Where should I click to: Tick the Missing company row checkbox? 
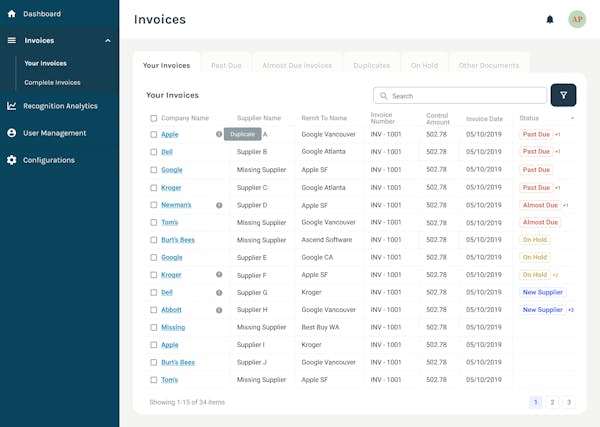tap(153, 327)
